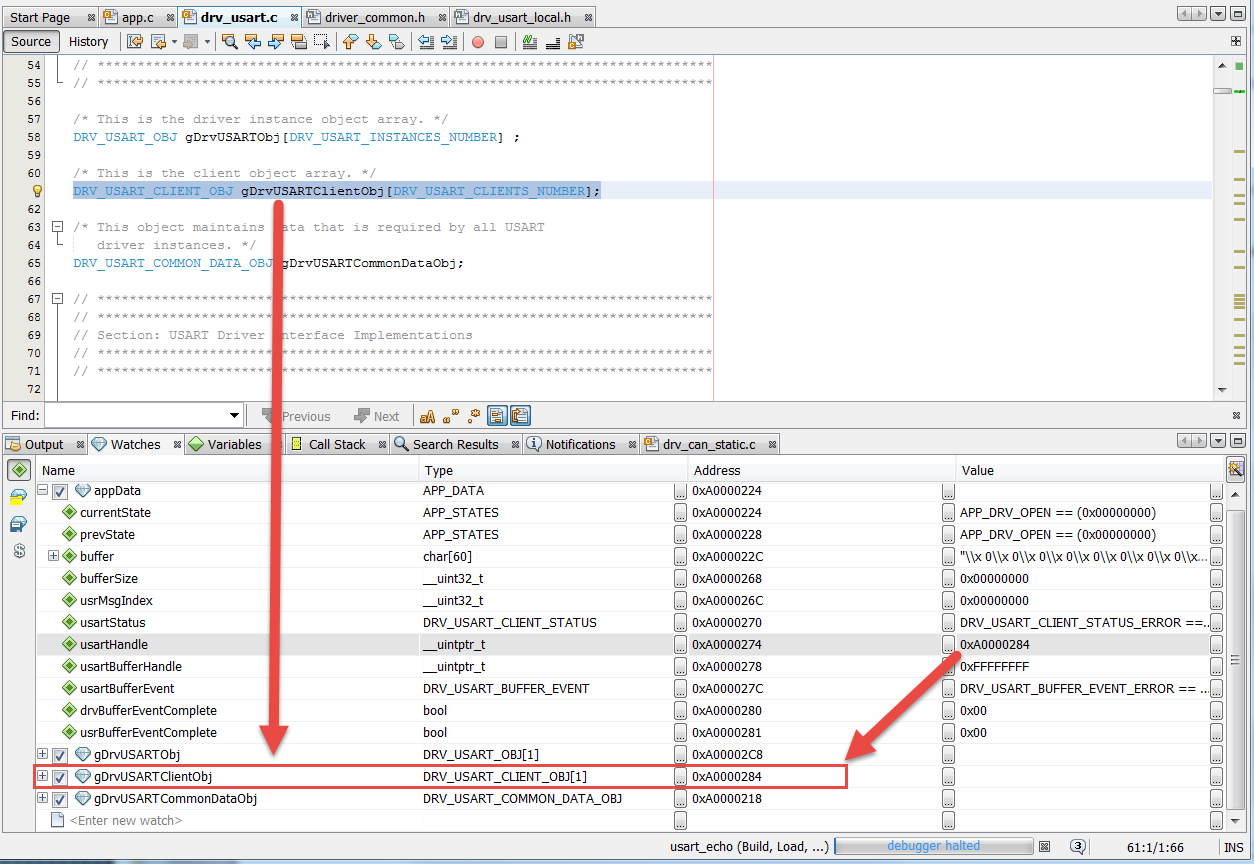1254x864 pixels.
Task: Toggle Match Case icon in Find bar
Action: click(427, 417)
